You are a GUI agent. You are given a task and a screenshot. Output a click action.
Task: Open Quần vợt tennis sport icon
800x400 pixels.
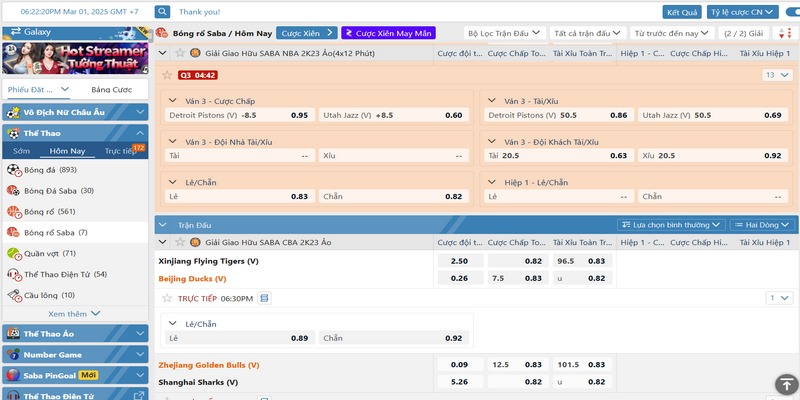tap(12, 253)
